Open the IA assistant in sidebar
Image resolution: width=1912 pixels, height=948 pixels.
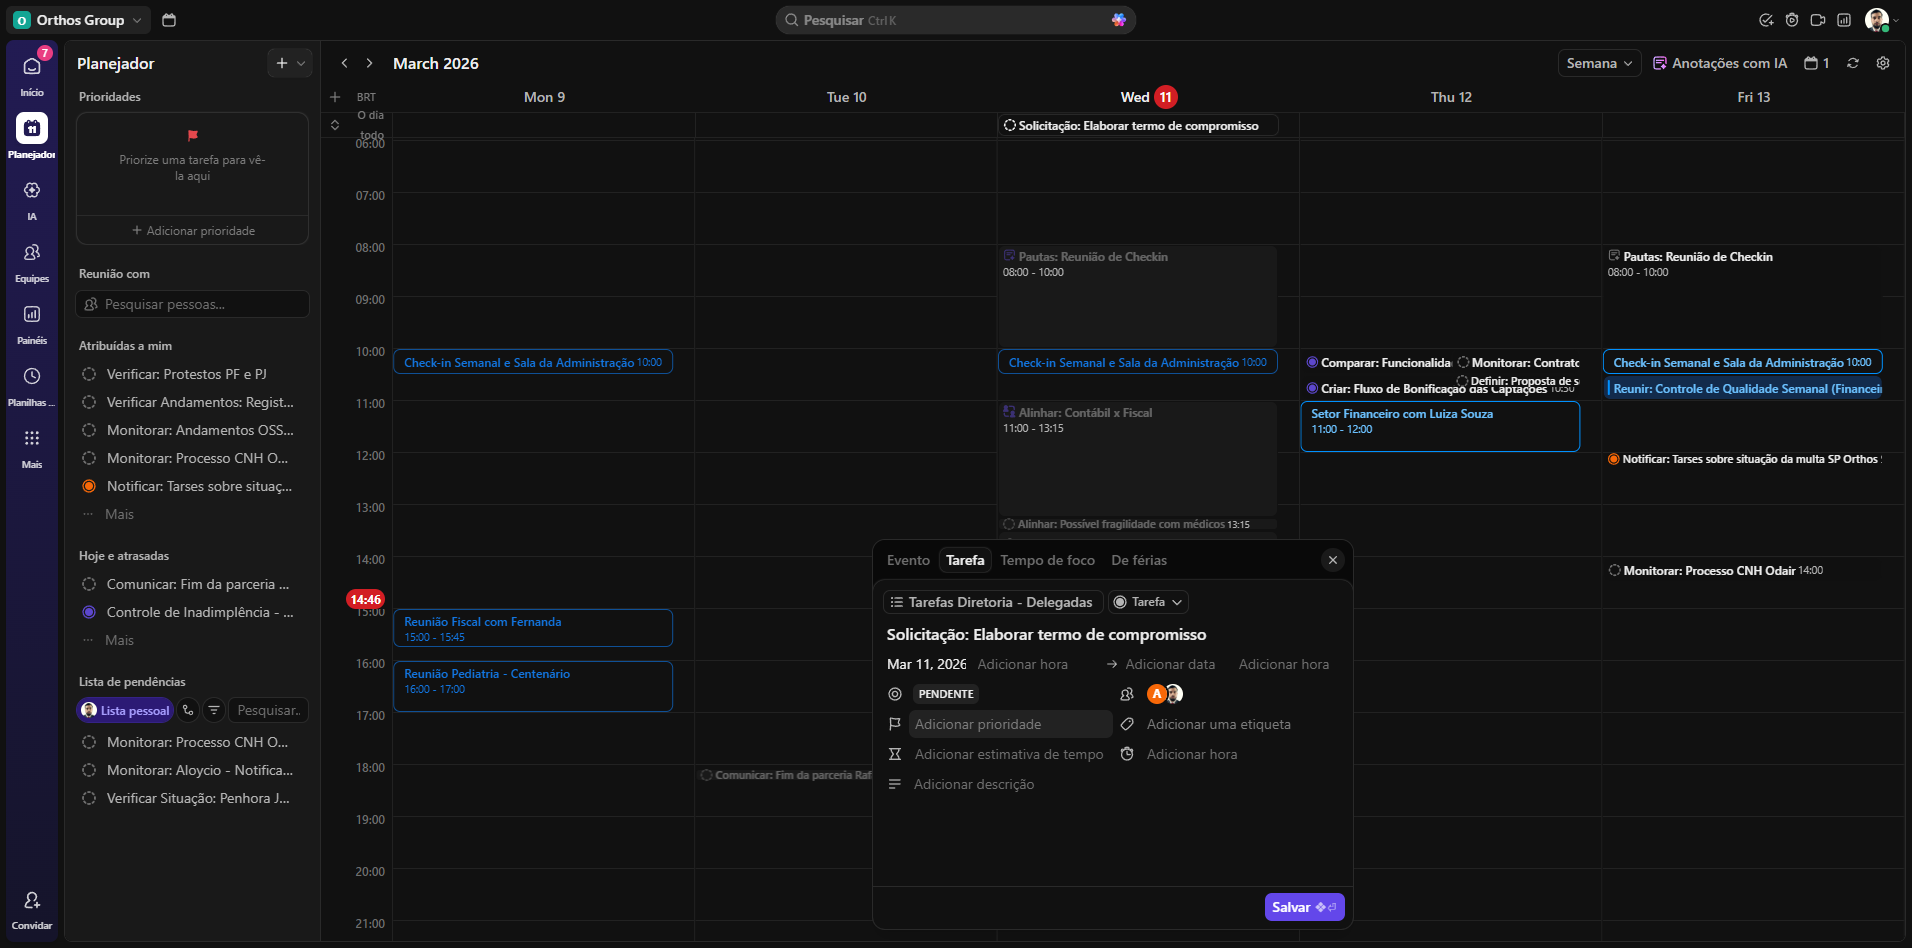32,191
